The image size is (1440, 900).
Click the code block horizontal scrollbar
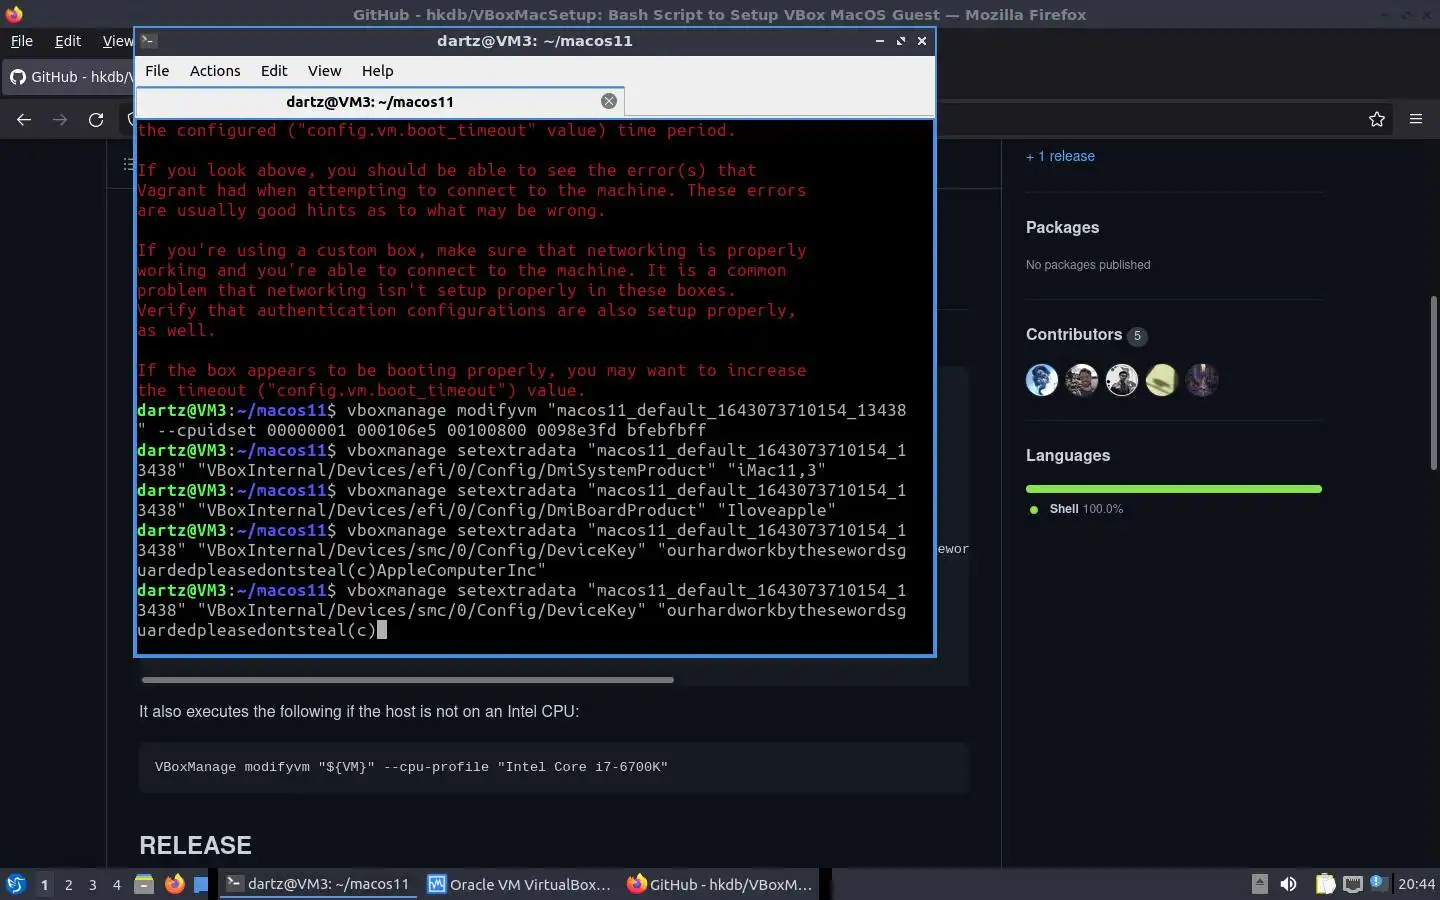[x=407, y=680]
